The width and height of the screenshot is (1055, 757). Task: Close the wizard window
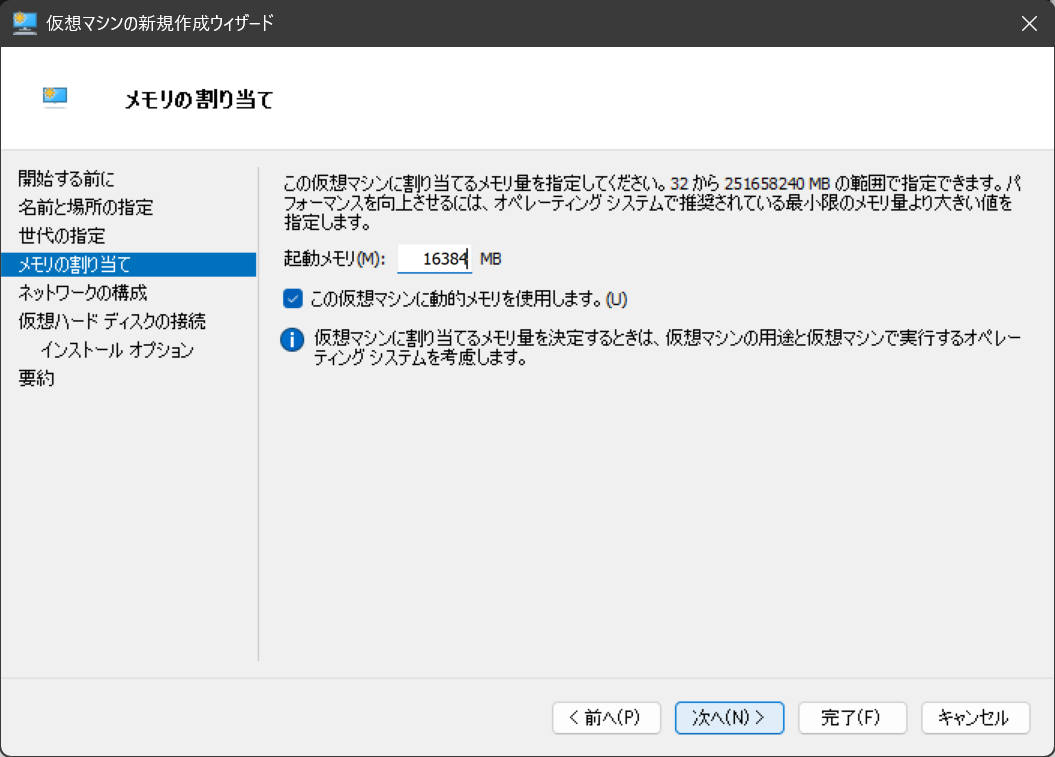tap(1029, 23)
